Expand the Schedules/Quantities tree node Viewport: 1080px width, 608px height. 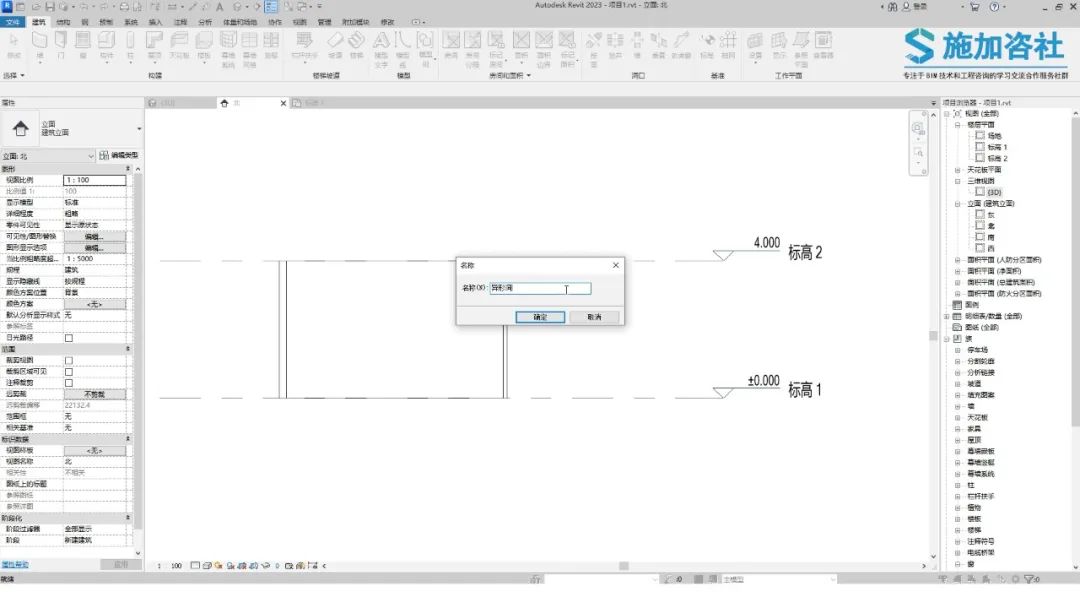pos(946,316)
